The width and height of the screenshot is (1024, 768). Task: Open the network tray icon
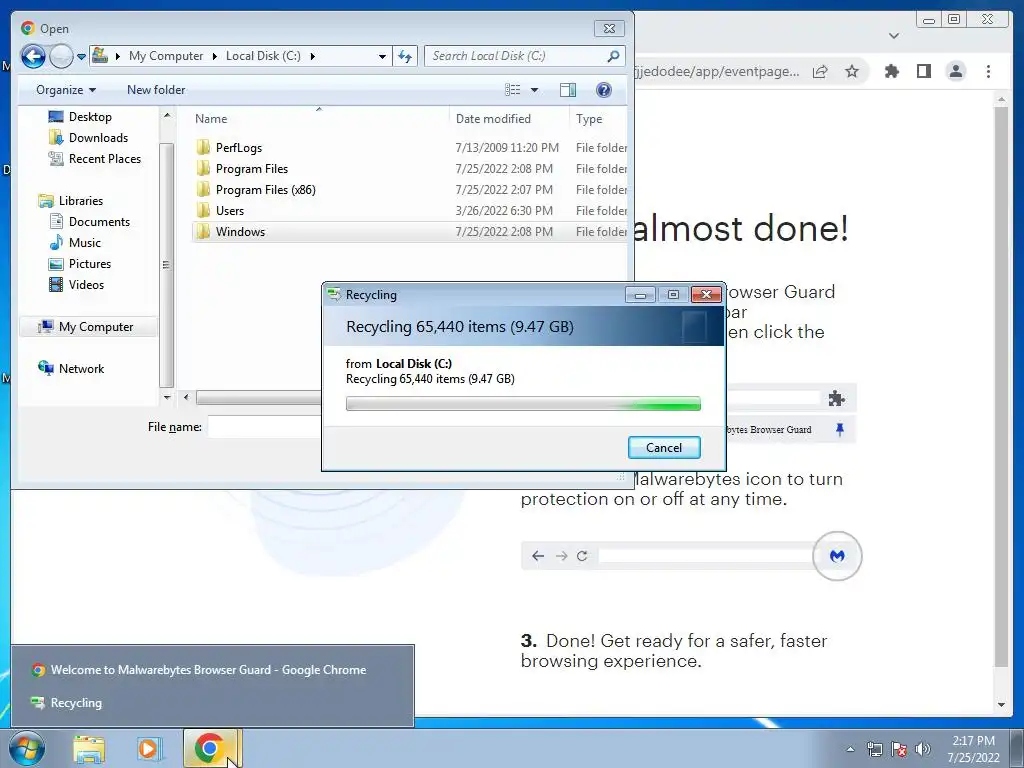pyautogui.click(x=874, y=749)
